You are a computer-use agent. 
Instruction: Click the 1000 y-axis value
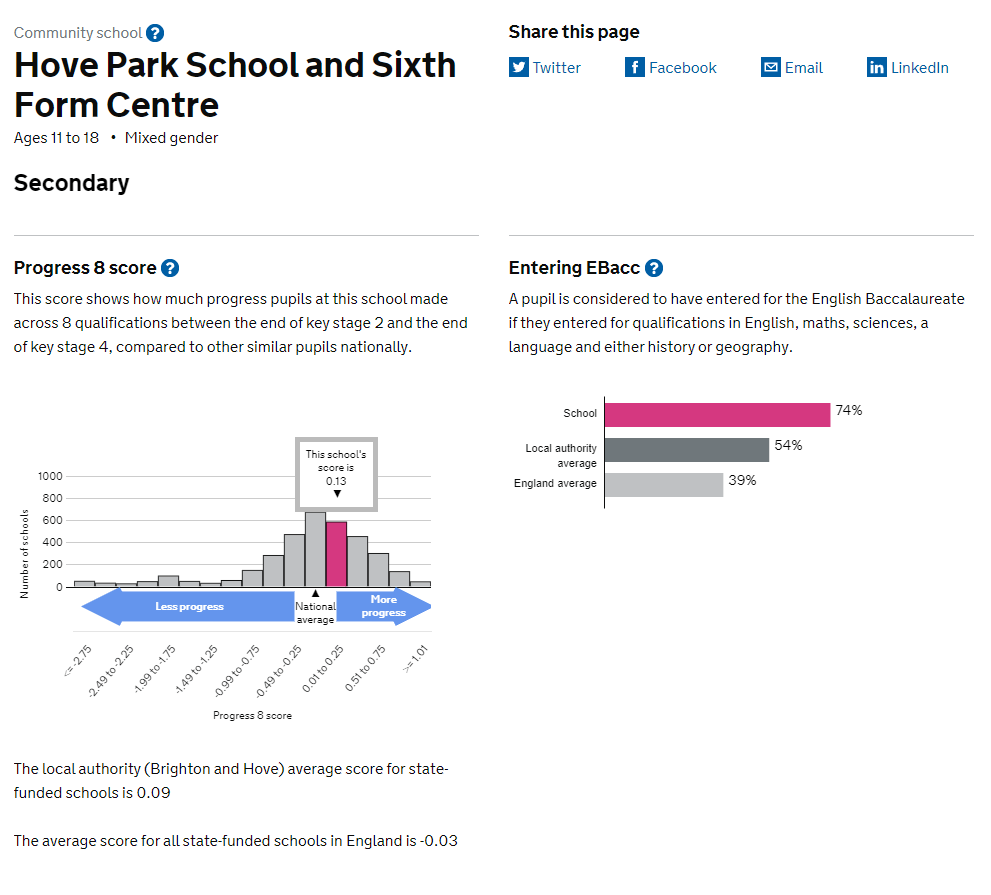point(50,476)
